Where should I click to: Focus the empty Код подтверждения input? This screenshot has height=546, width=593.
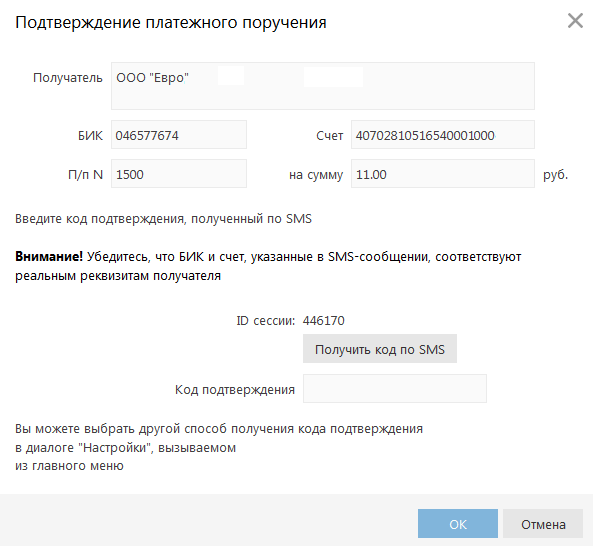tap(395, 389)
